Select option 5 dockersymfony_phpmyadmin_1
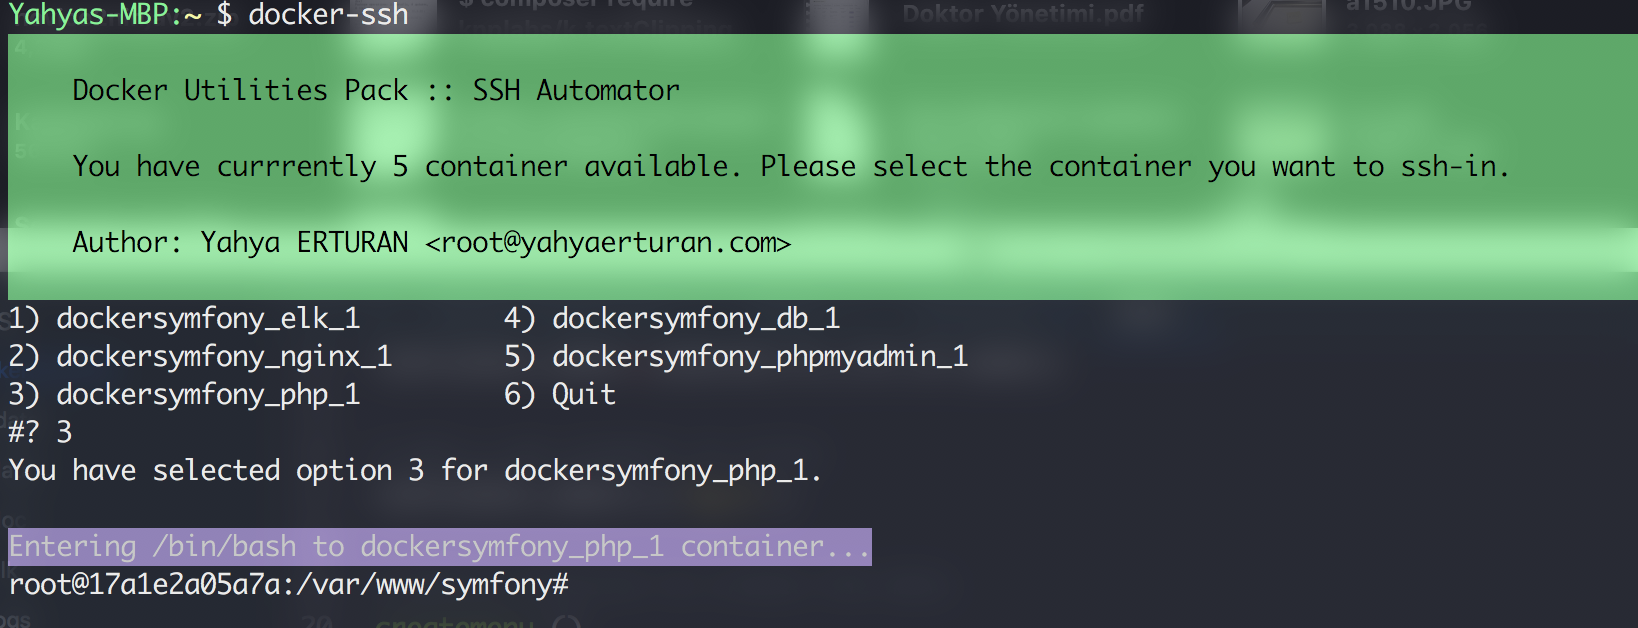 pyautogui.click(x=736, y=357)
